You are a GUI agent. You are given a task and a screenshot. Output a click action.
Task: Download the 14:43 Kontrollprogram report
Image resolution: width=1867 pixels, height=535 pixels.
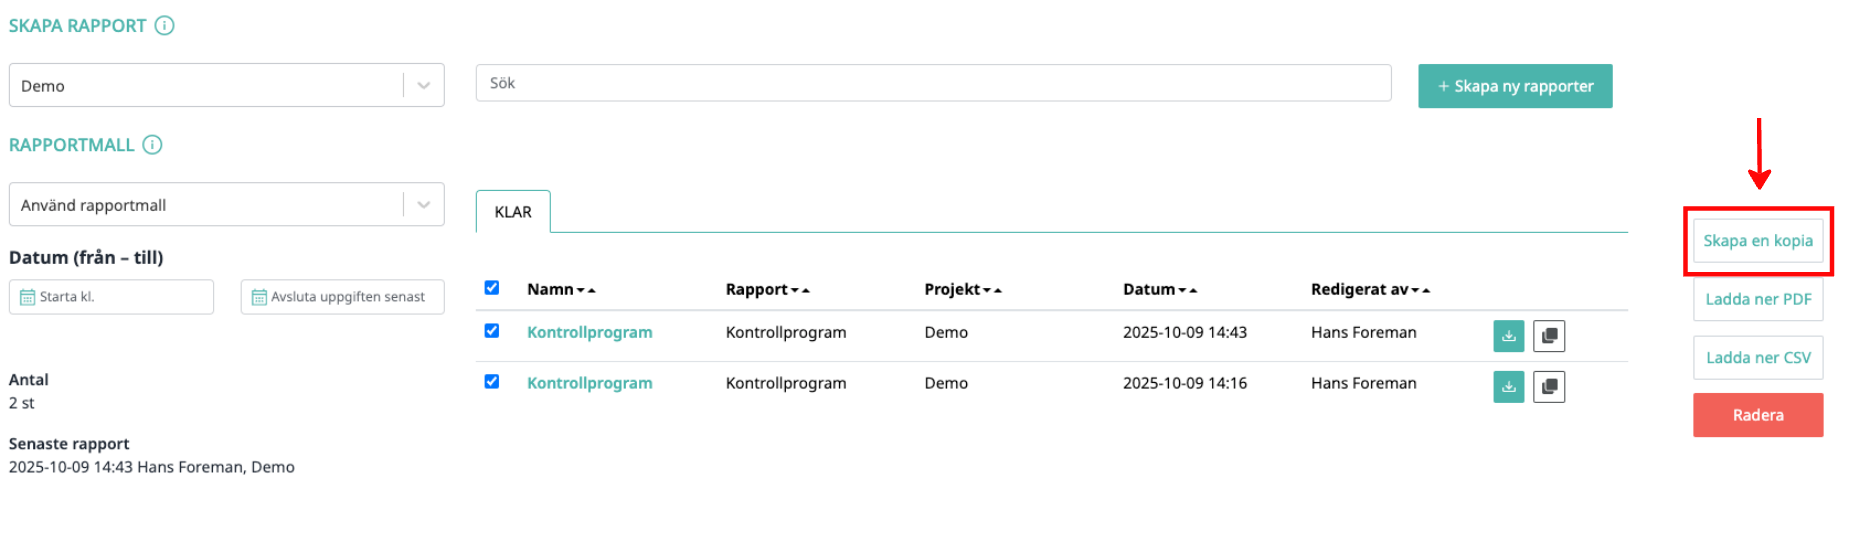tap(1508, 336)
